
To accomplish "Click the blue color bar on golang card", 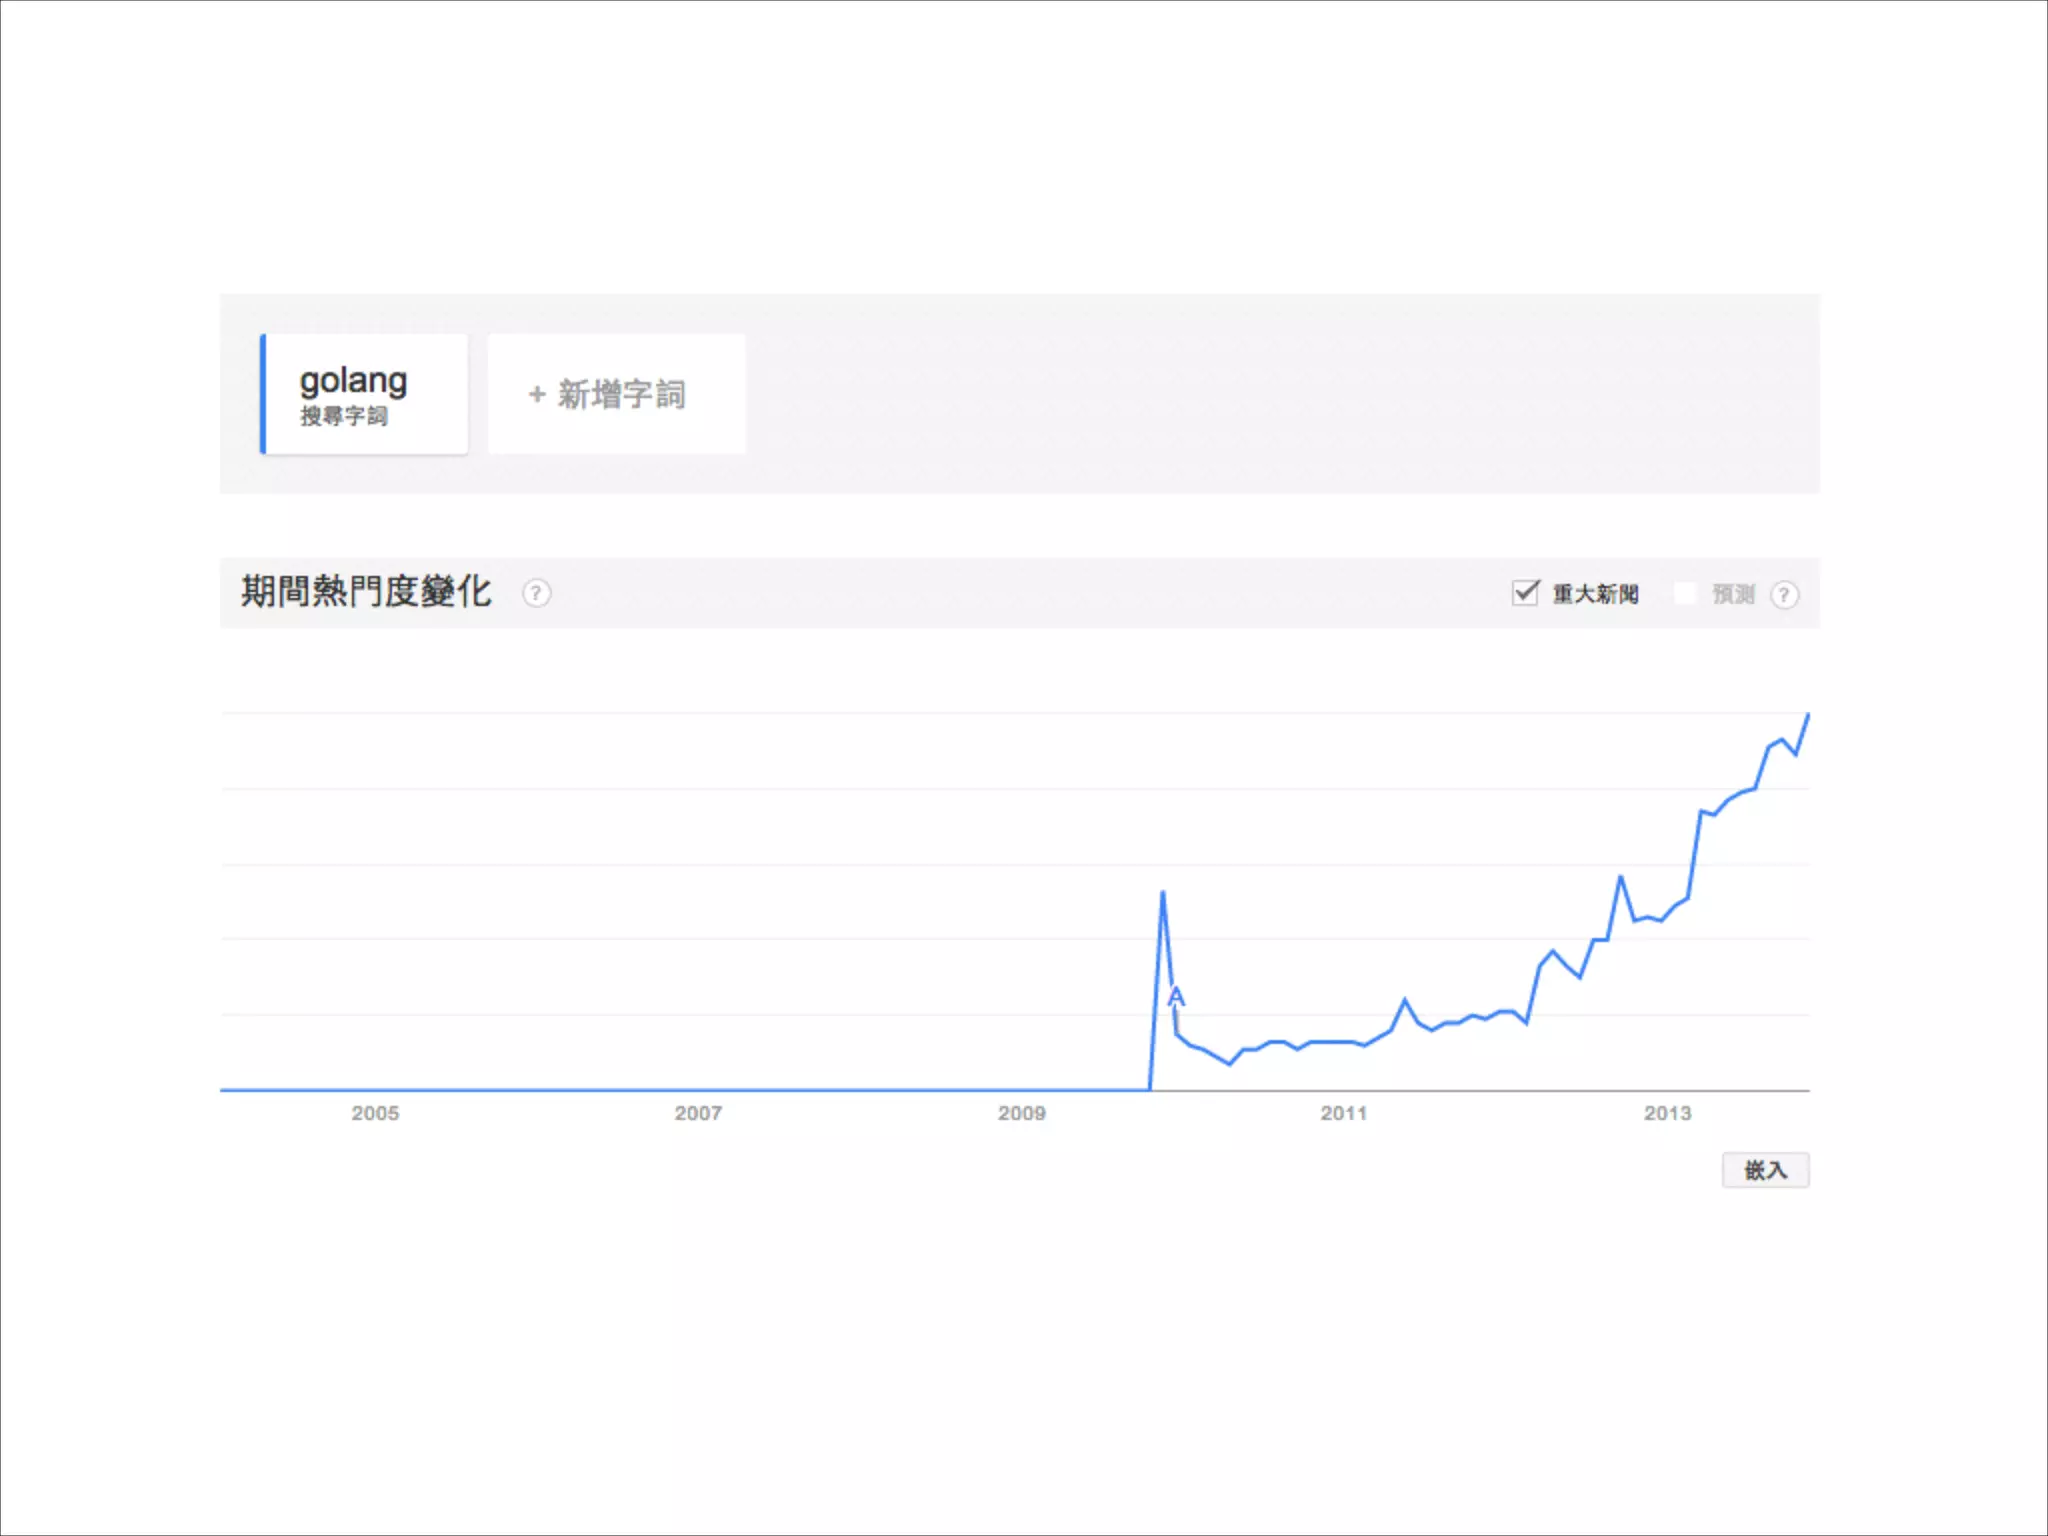I will pos(263,394).
